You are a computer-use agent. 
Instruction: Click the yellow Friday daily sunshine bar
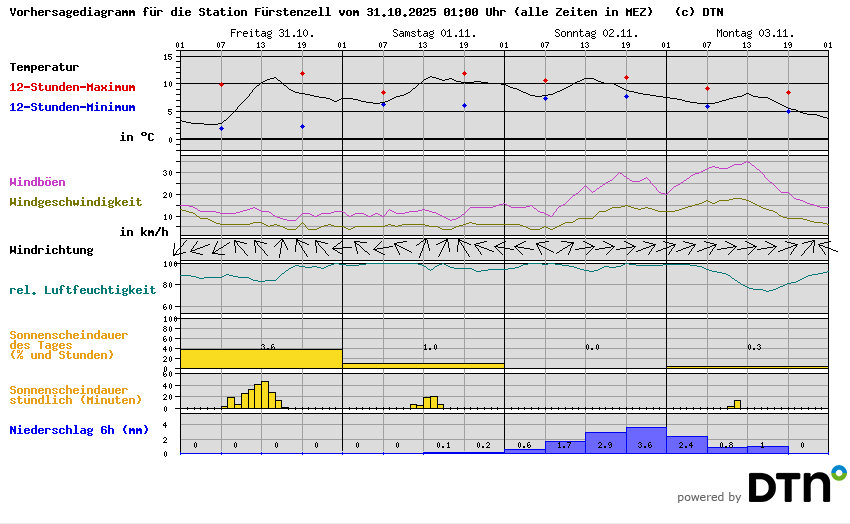tap(261, 358)
